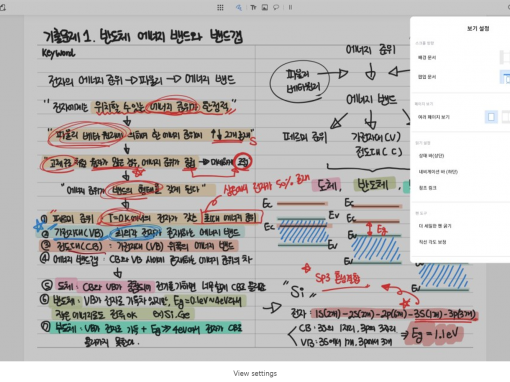Screen dimensions: 510x382
Task: Select the Tr text tool
Action: 253,7
